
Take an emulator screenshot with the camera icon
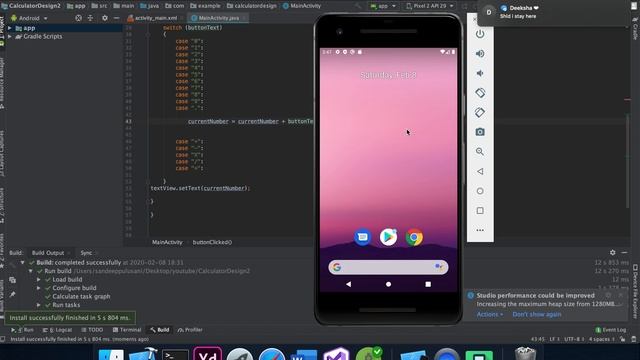click(480, 132)
